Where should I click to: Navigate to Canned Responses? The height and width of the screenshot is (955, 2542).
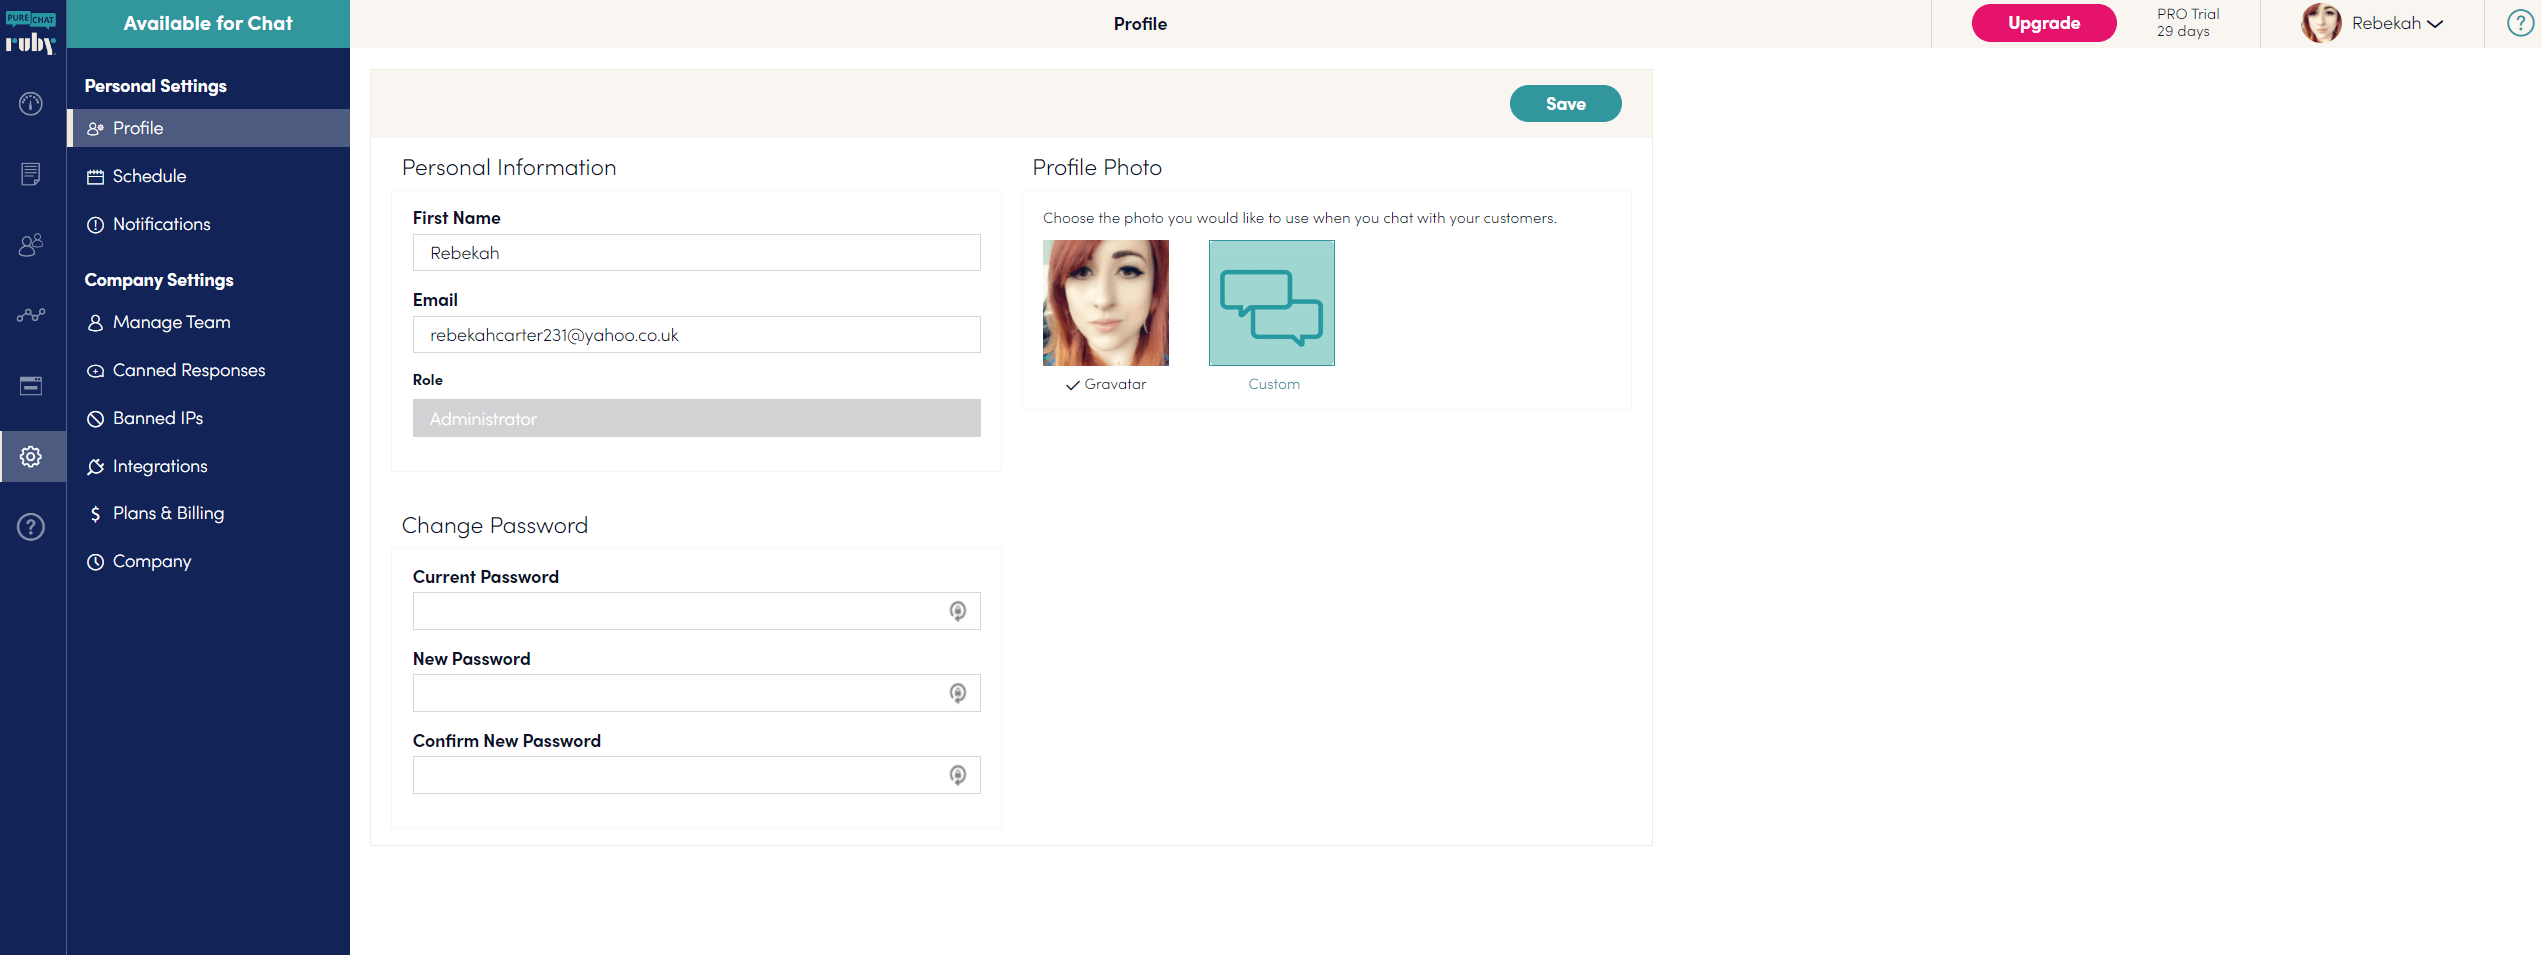188,370
